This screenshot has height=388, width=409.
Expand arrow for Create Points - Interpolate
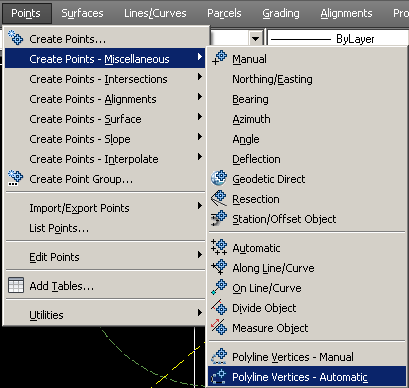coord(199,157)
